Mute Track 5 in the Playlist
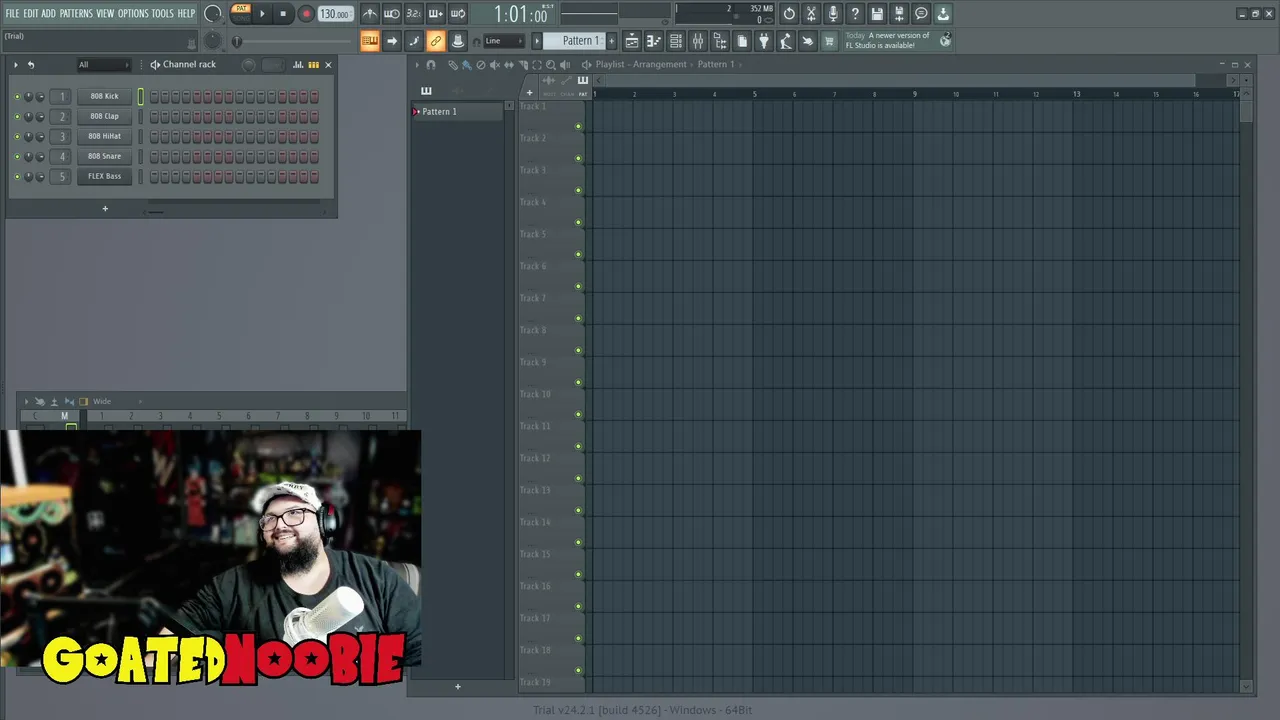Viewport: 1280px width, 720px height. pos(578,254)
